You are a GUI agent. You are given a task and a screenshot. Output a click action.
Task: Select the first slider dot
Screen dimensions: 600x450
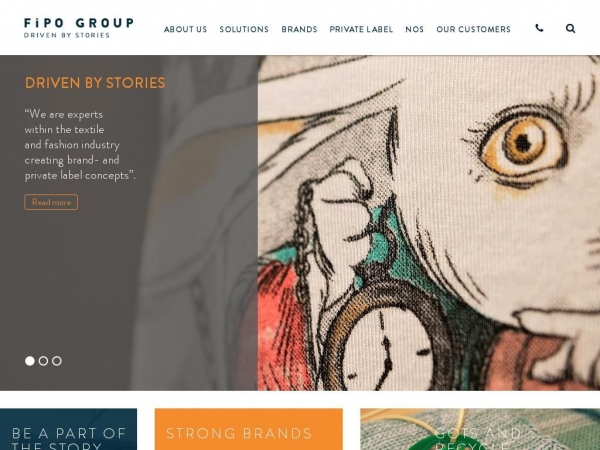point(30,361)
